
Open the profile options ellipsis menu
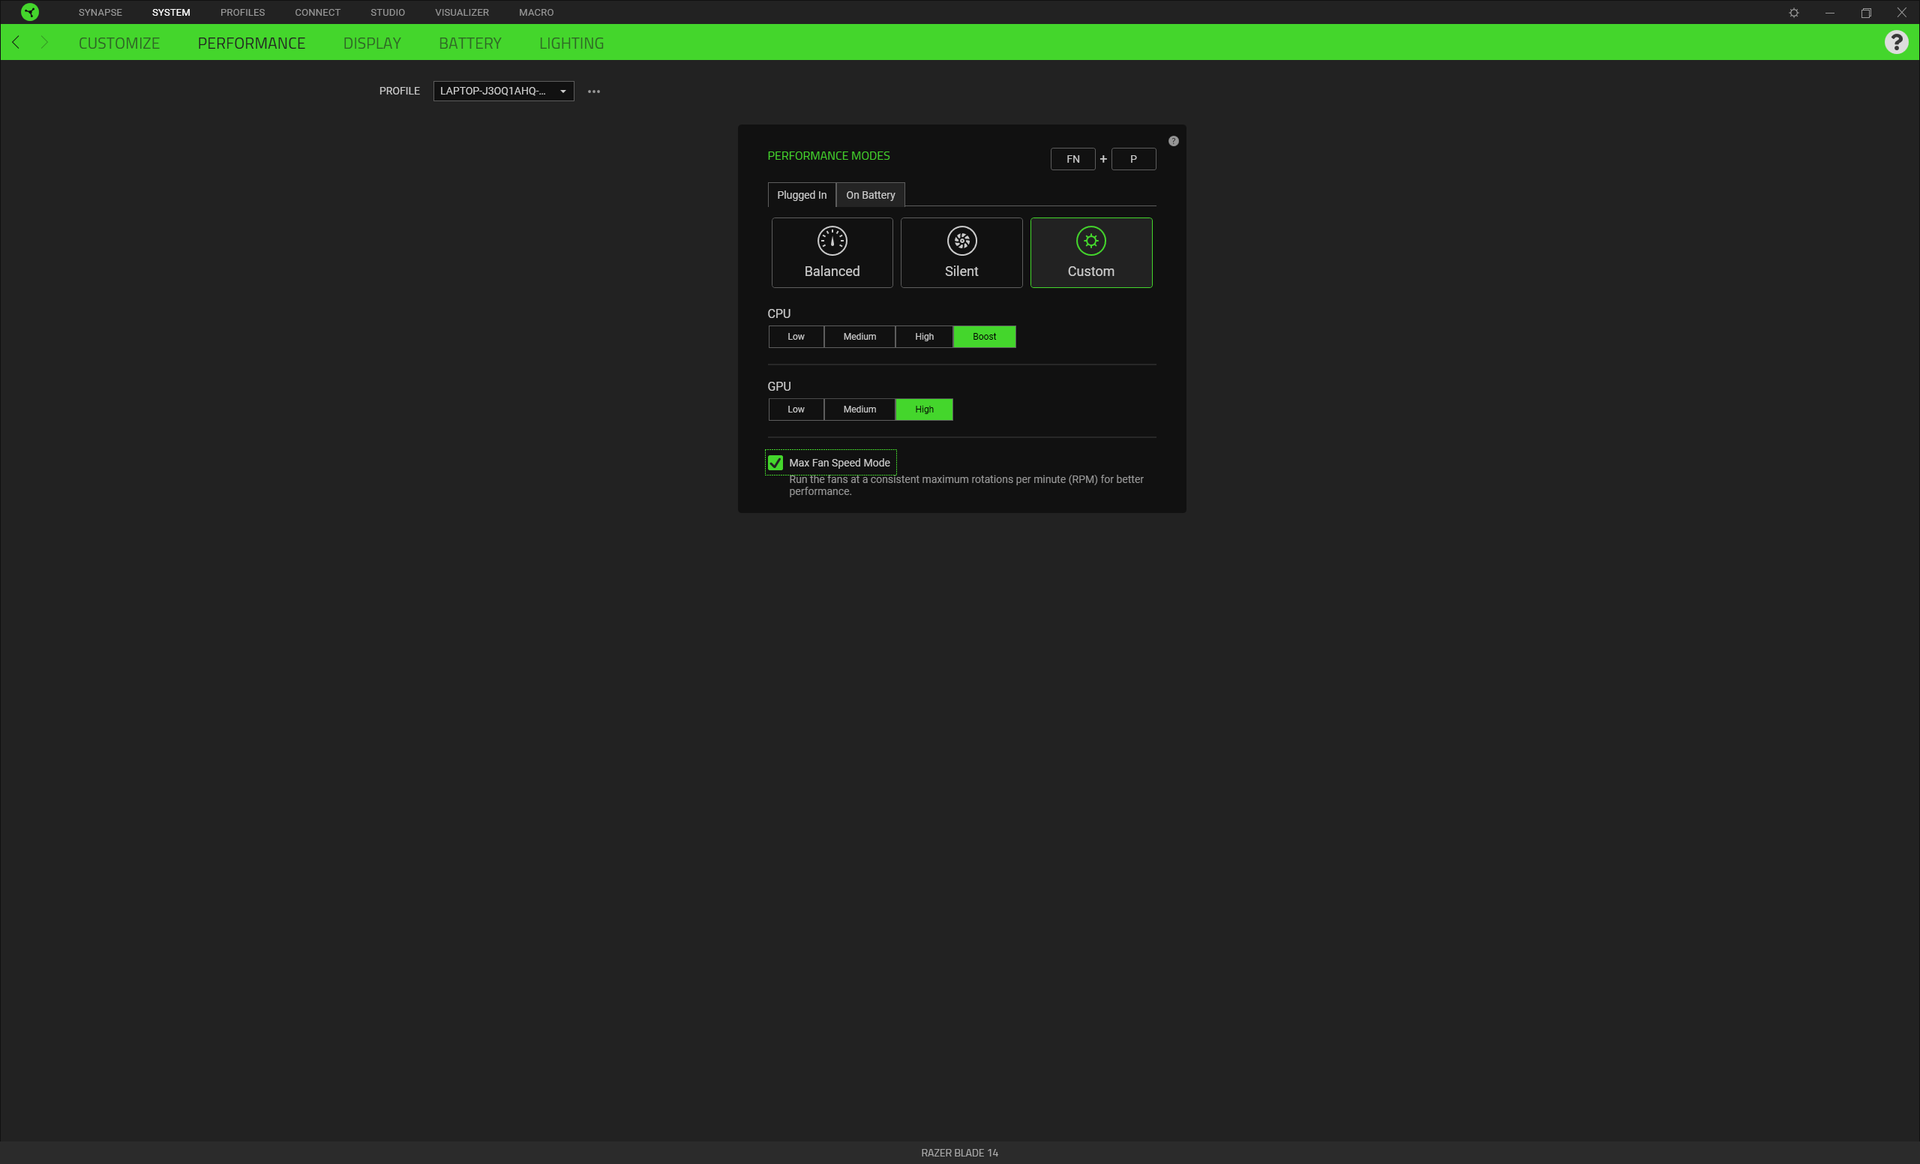point(594,91)
